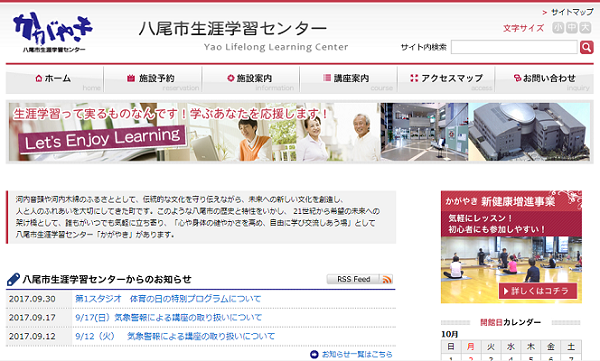Open the 9/17(日) weather warning notice
The height and width of the screenshot is (361, 600).
click(168, 317)
